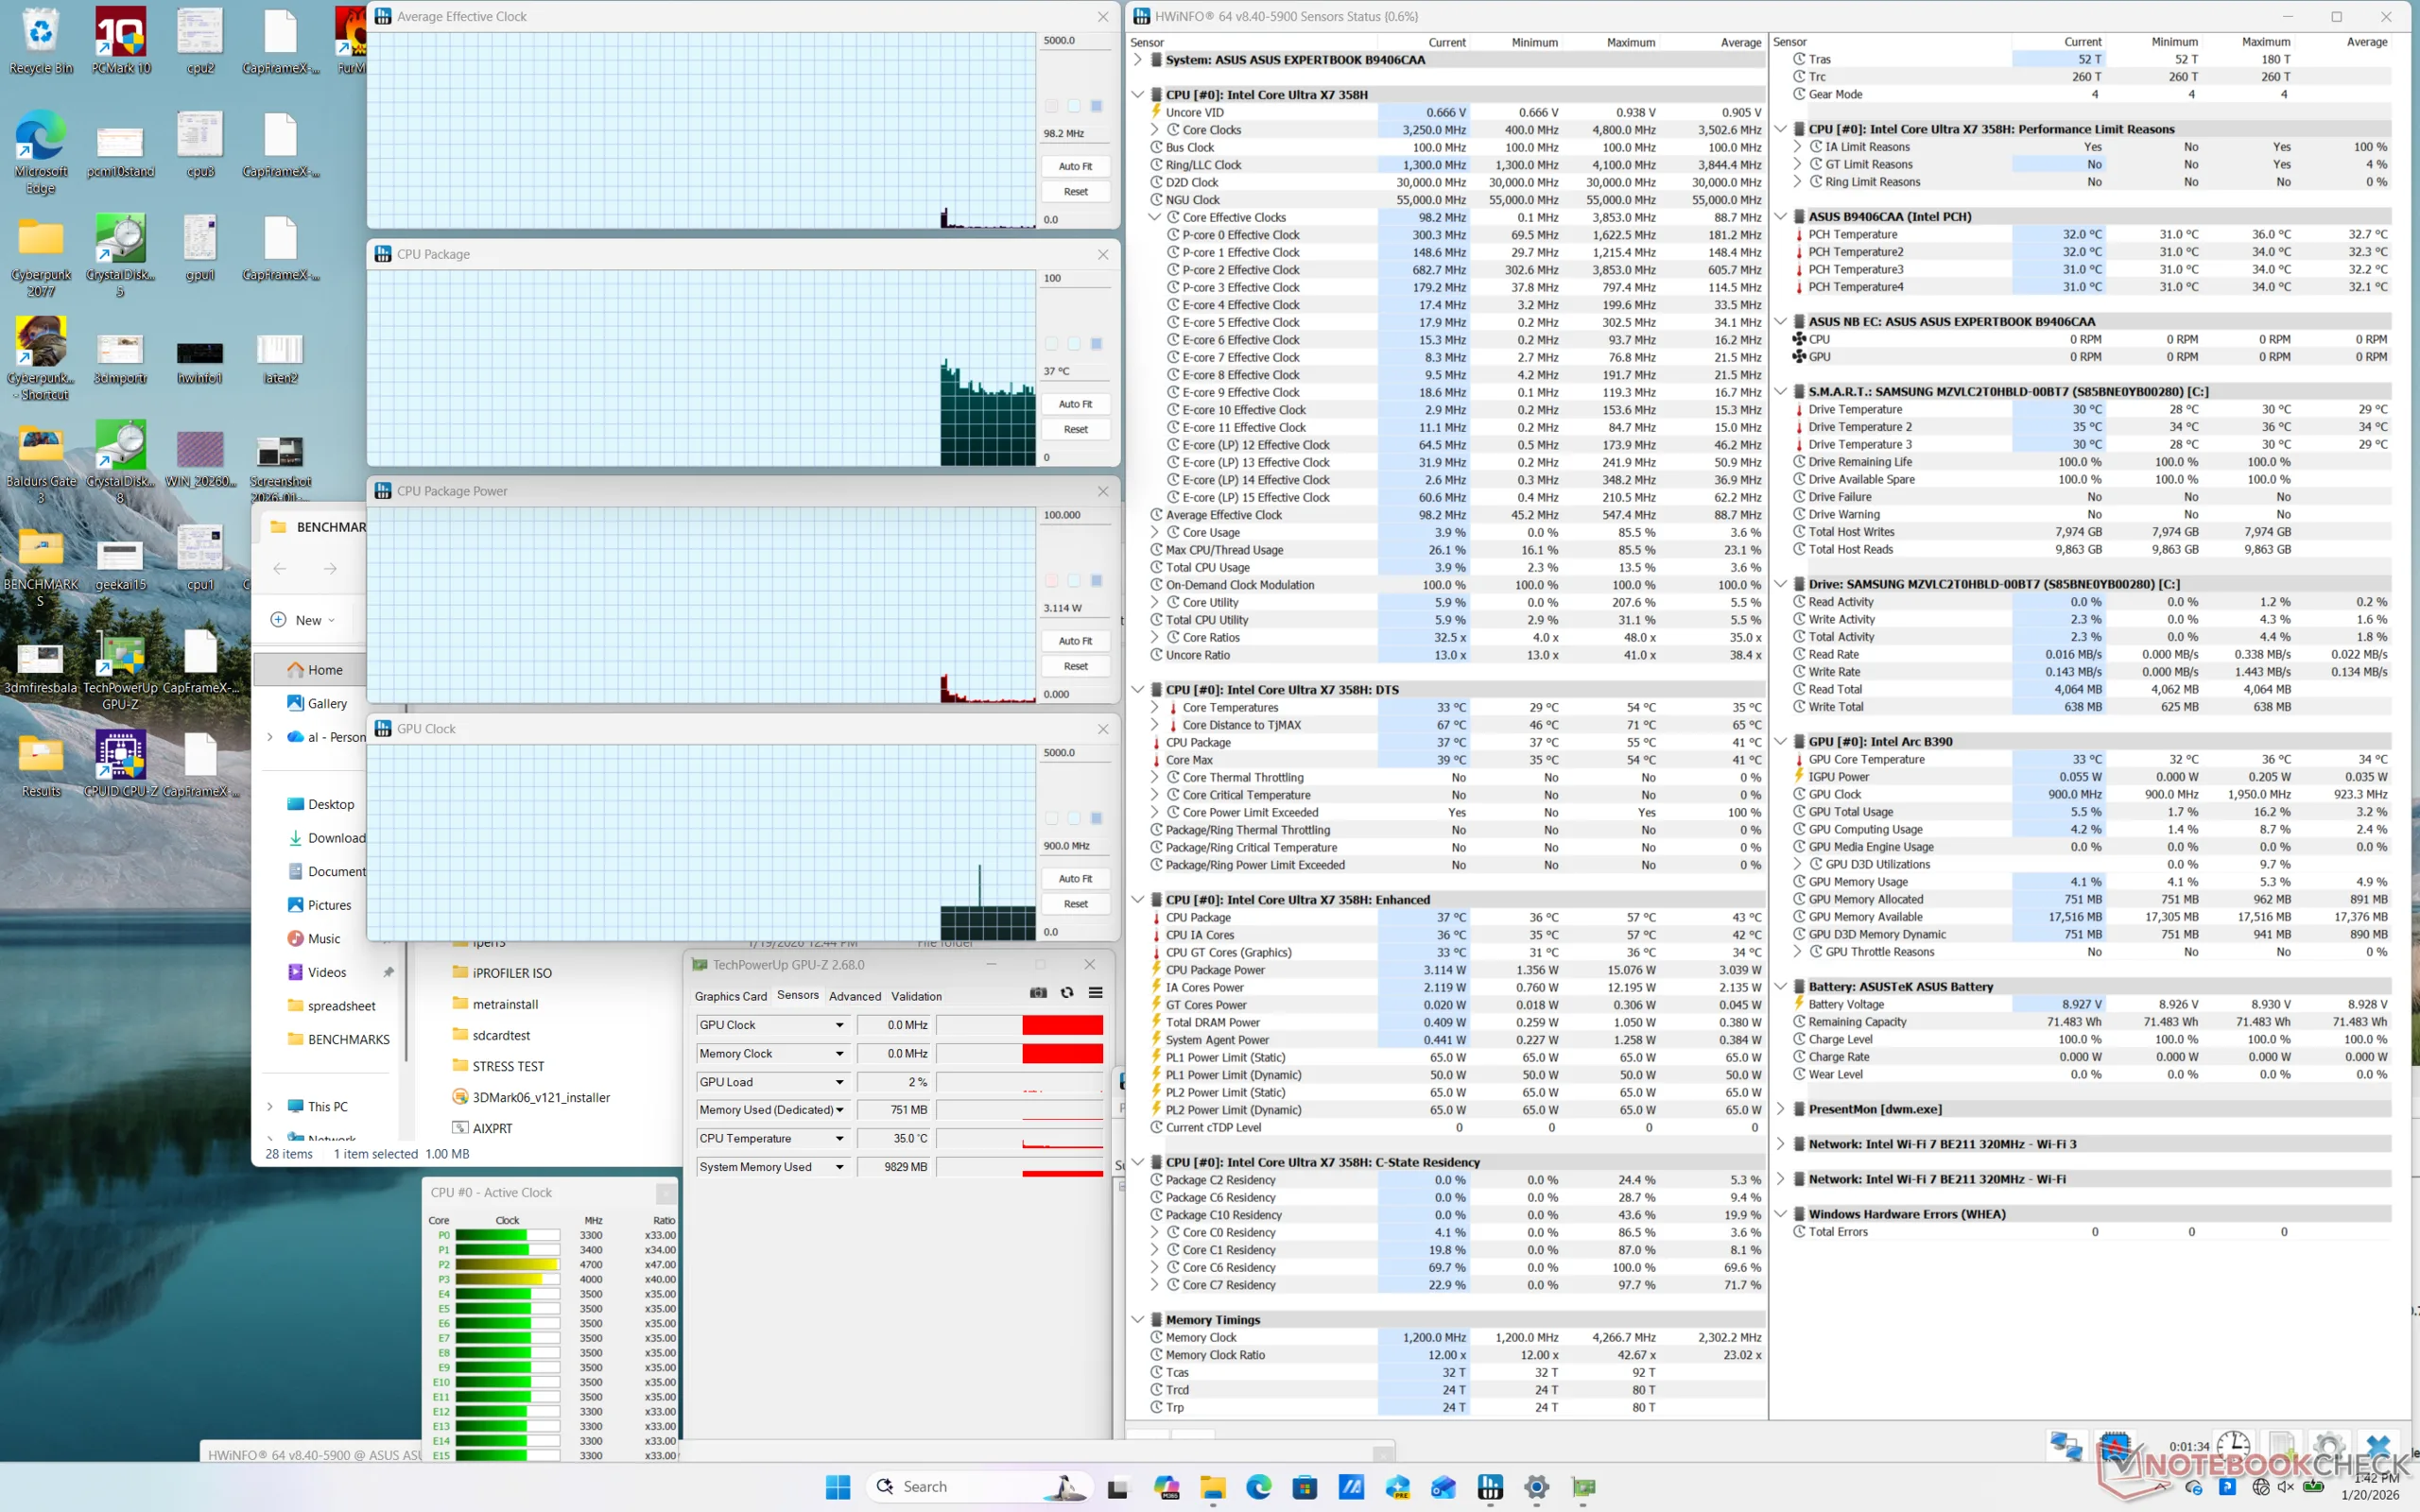
Task: Expand the Core Clocks tree row
Action: coord(1155,130)
